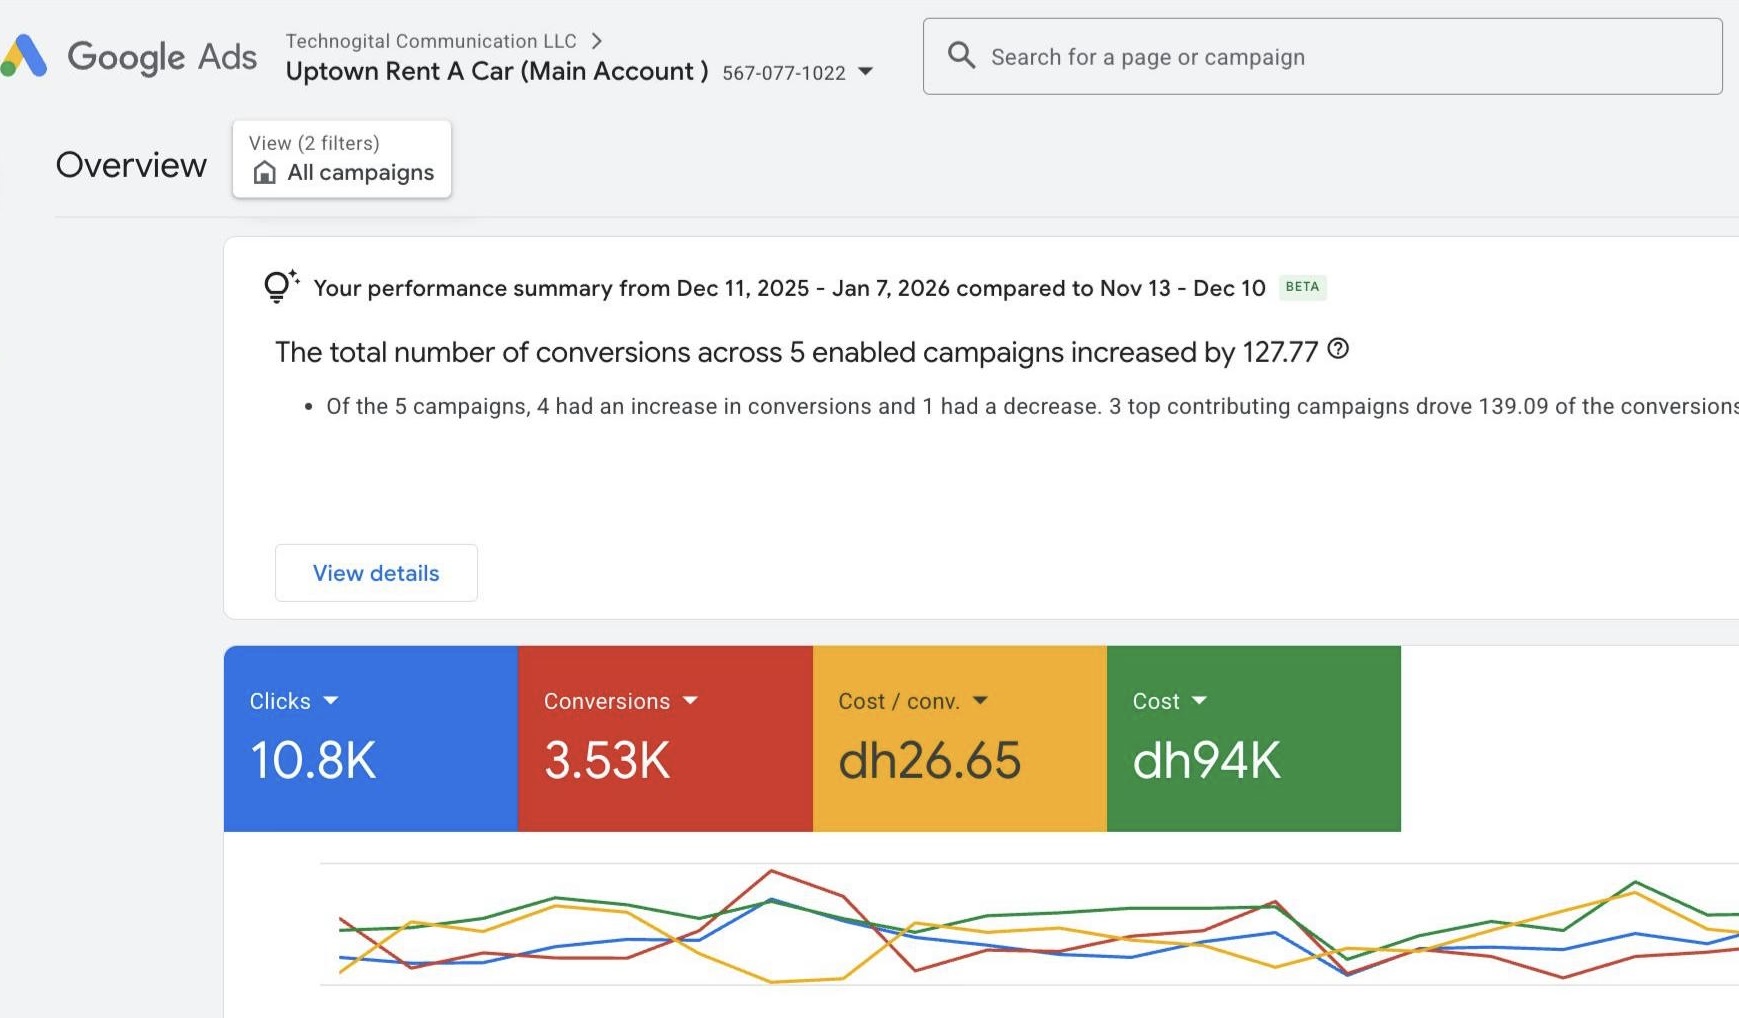Click the conversions increased by 127.77 headline
This screenshot has width=1739, height=1018.
click(x=797, y=352)
